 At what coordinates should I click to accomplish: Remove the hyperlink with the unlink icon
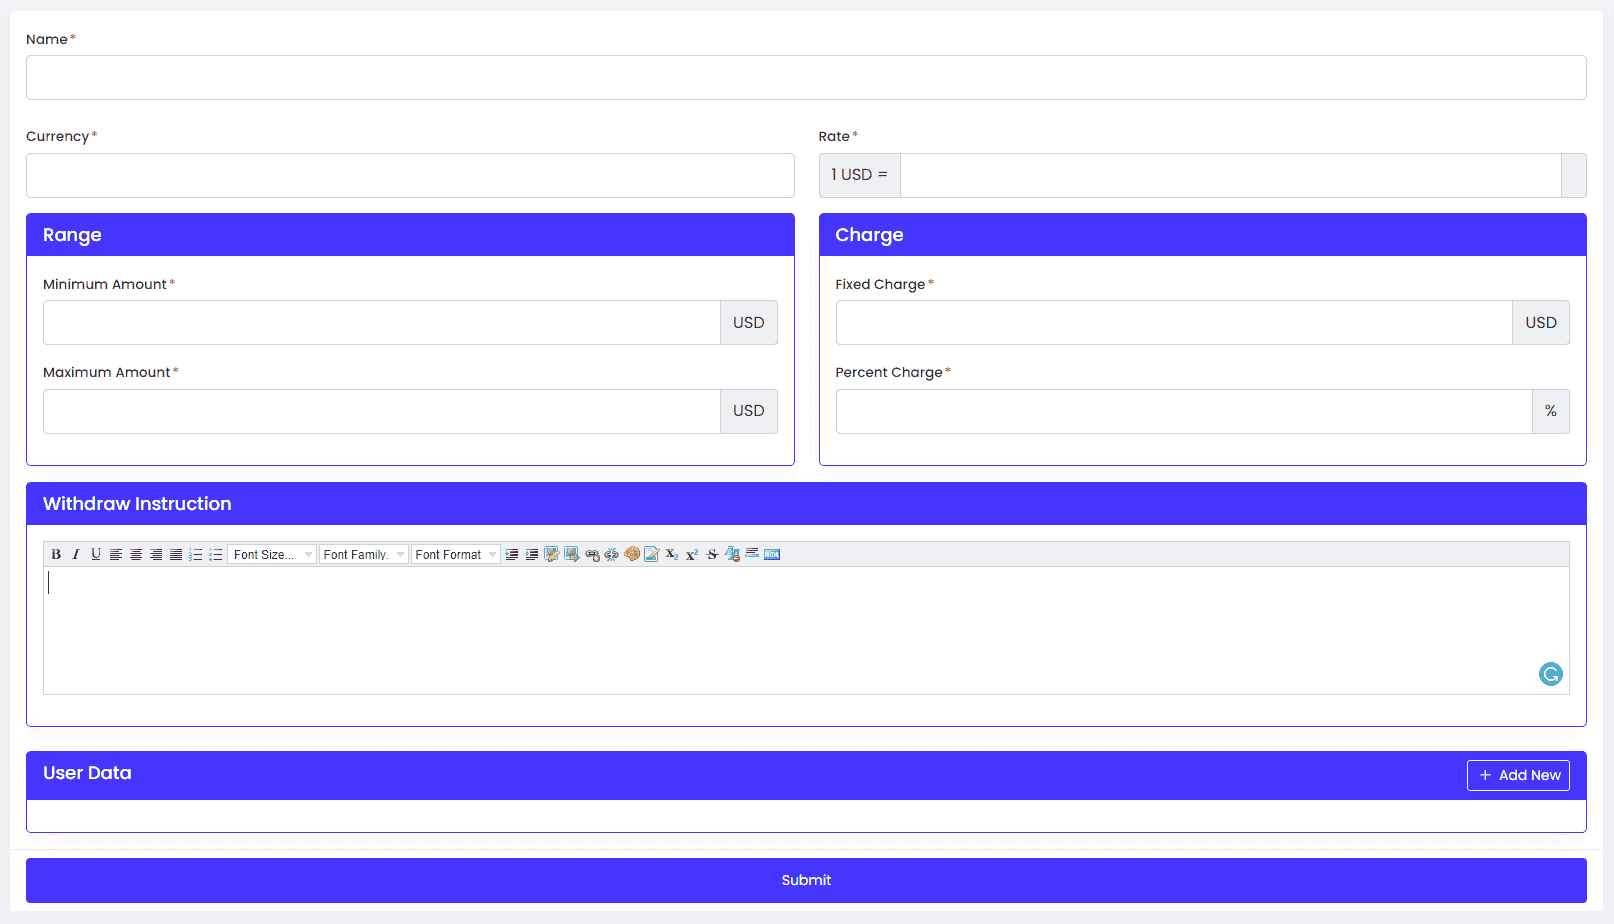point(612,554)
